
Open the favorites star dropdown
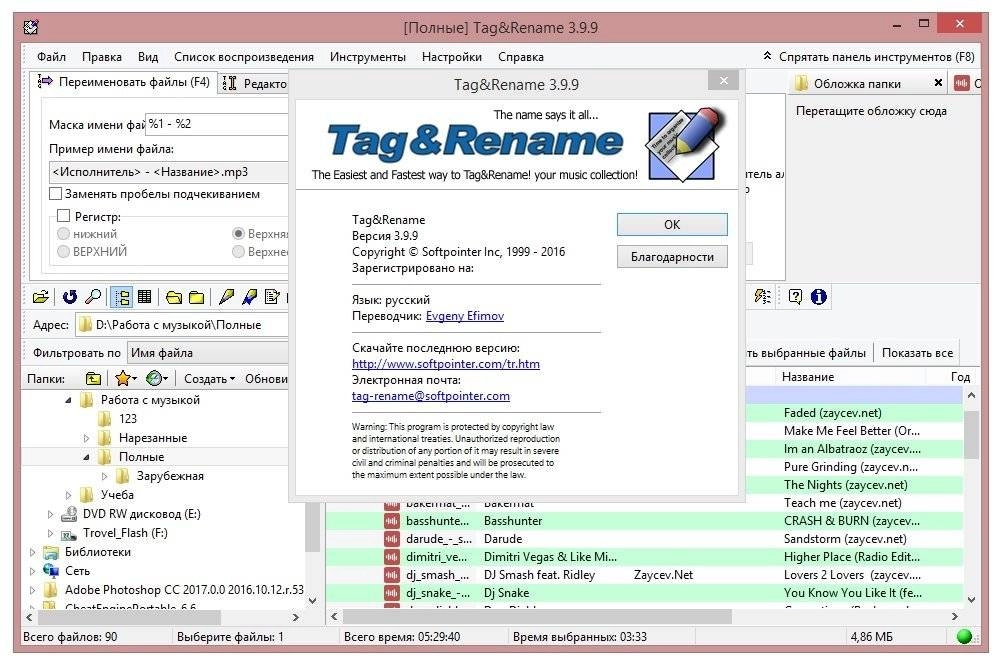(126, 379)
